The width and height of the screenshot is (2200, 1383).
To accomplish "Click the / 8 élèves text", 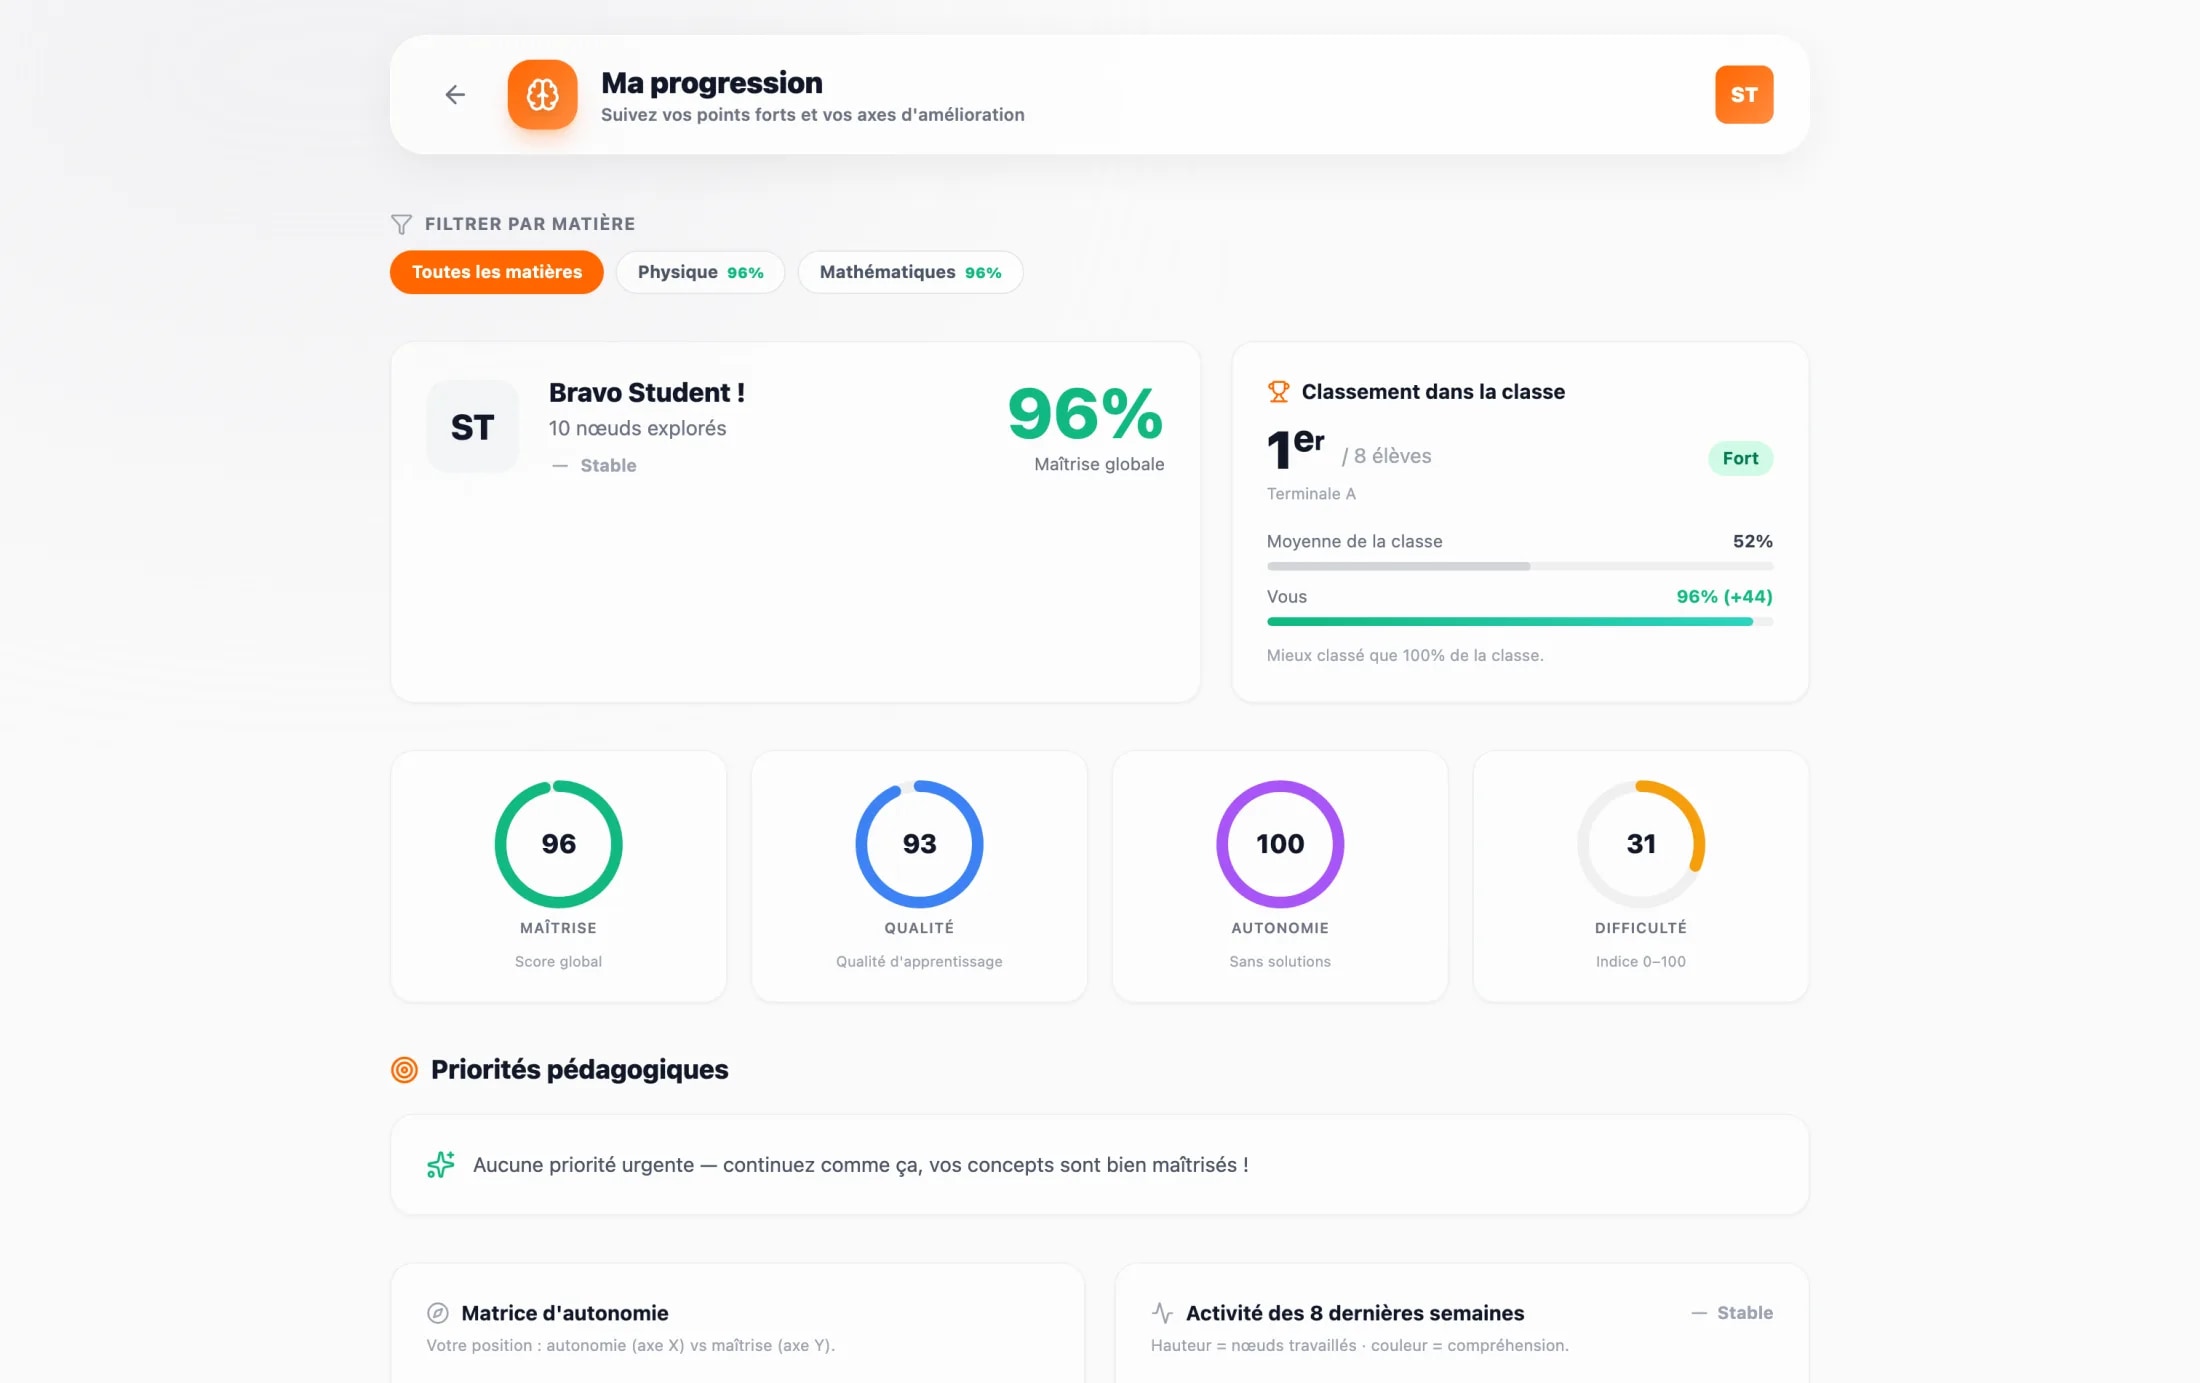I will 1387,456.
